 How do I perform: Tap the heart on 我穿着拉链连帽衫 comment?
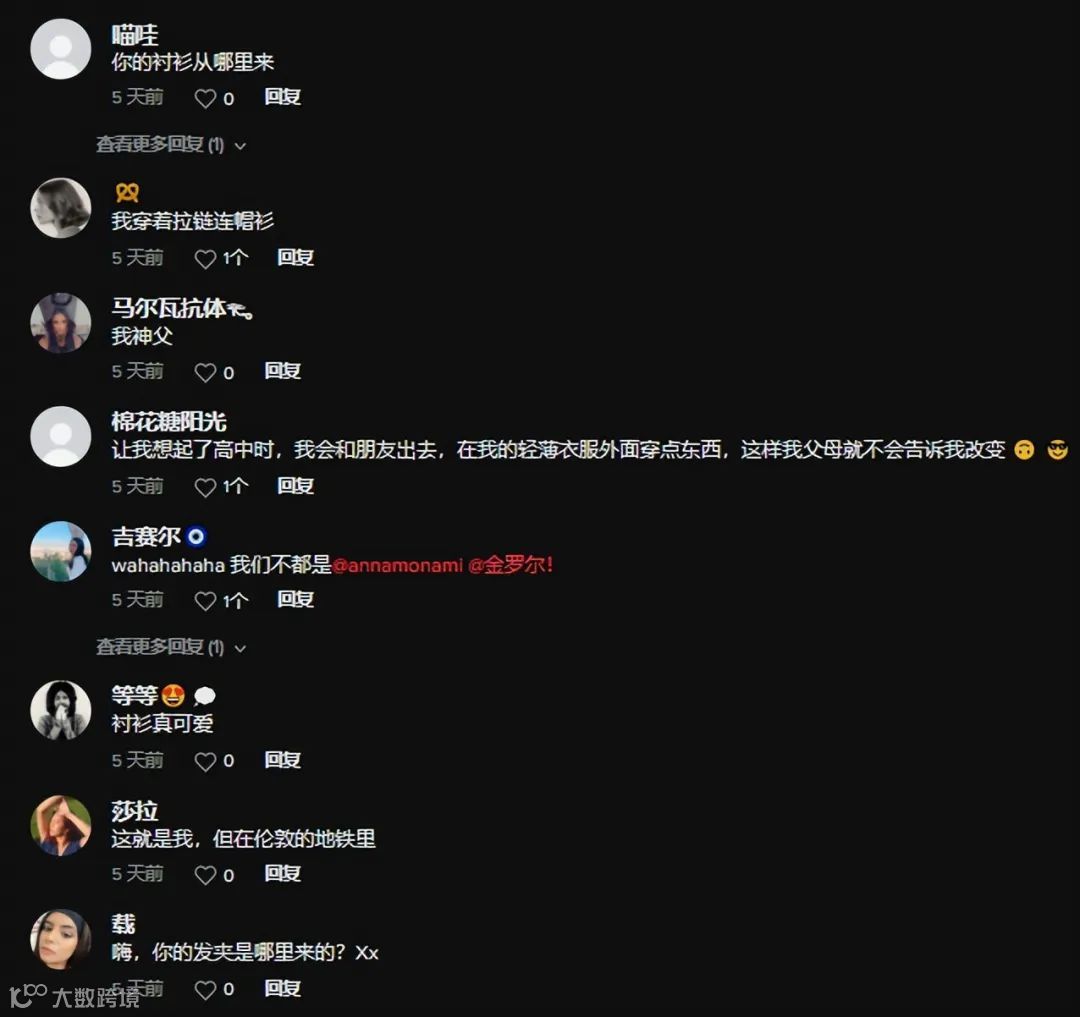pos(205,259)
